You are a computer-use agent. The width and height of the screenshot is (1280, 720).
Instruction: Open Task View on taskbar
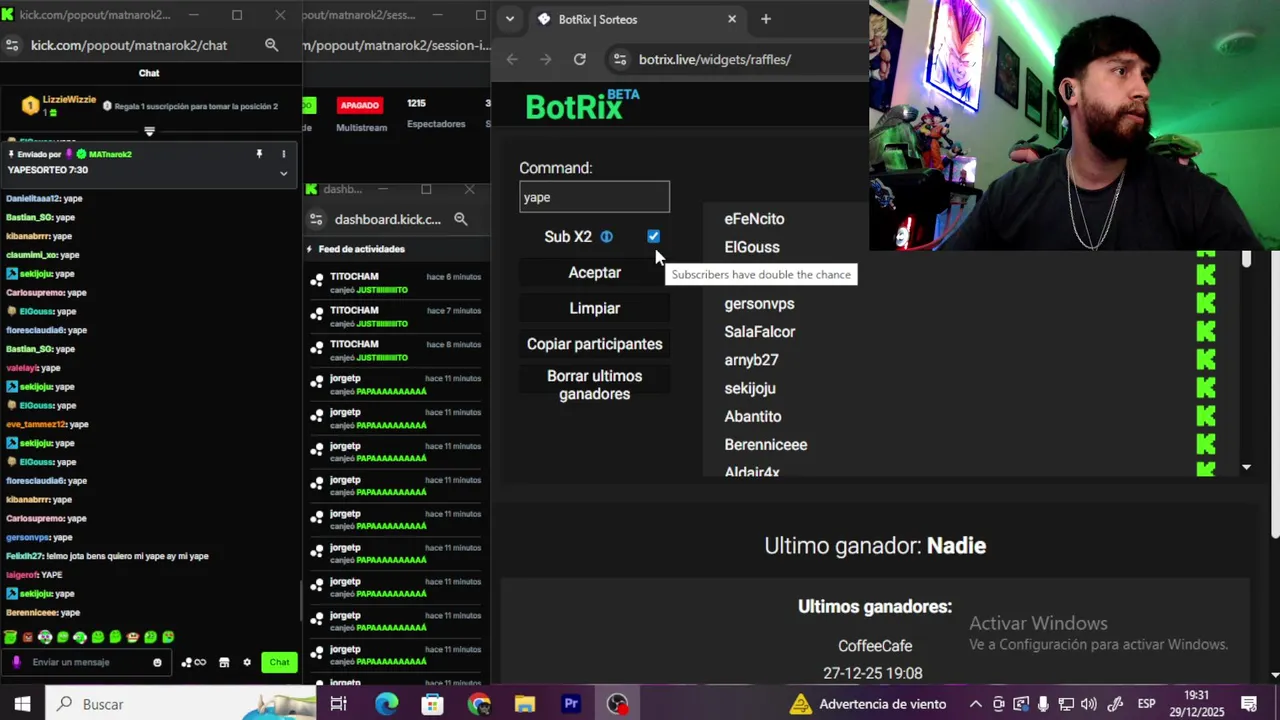(338, 704)
